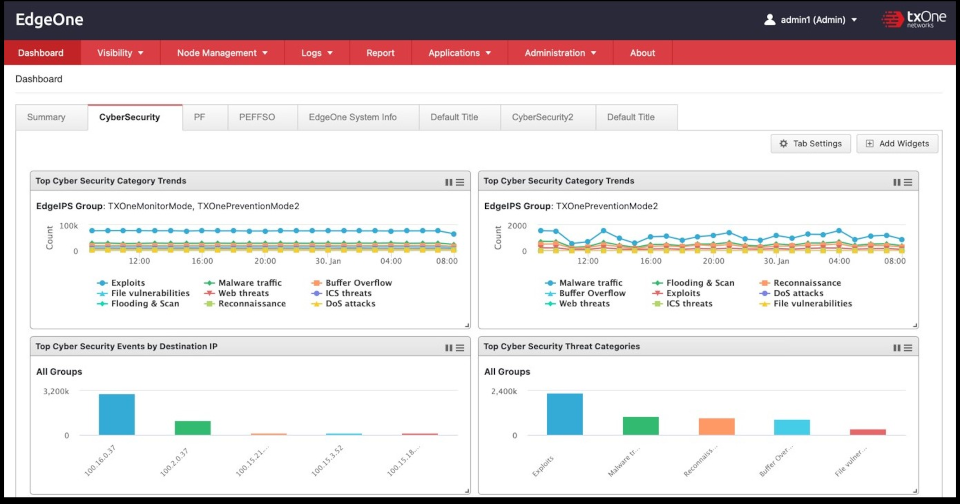960x504 pixels.
Task: Toggle Exploits series in left trends legend
Action: tap(121, 283)
